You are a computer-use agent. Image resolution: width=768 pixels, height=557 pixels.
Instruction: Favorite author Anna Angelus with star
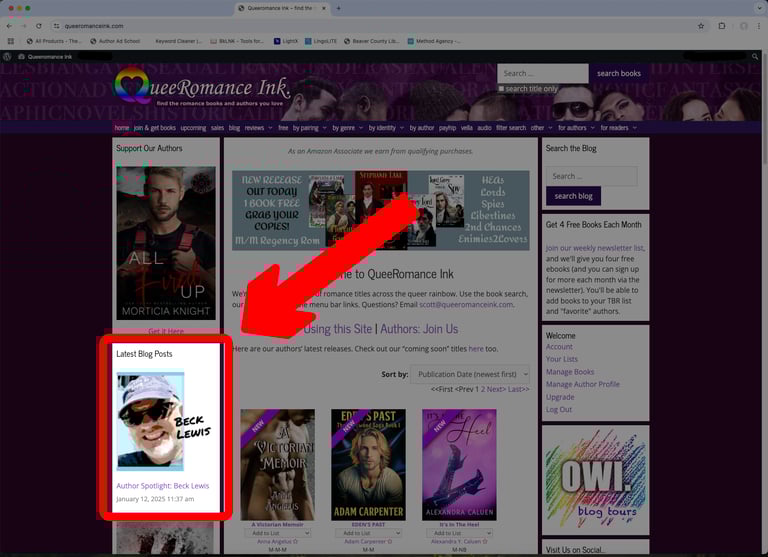[295, 542]
